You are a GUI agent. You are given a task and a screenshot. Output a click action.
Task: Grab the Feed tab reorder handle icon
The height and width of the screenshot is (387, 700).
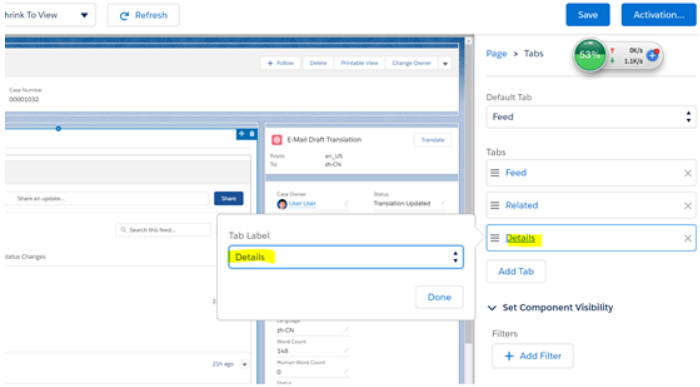495,173
